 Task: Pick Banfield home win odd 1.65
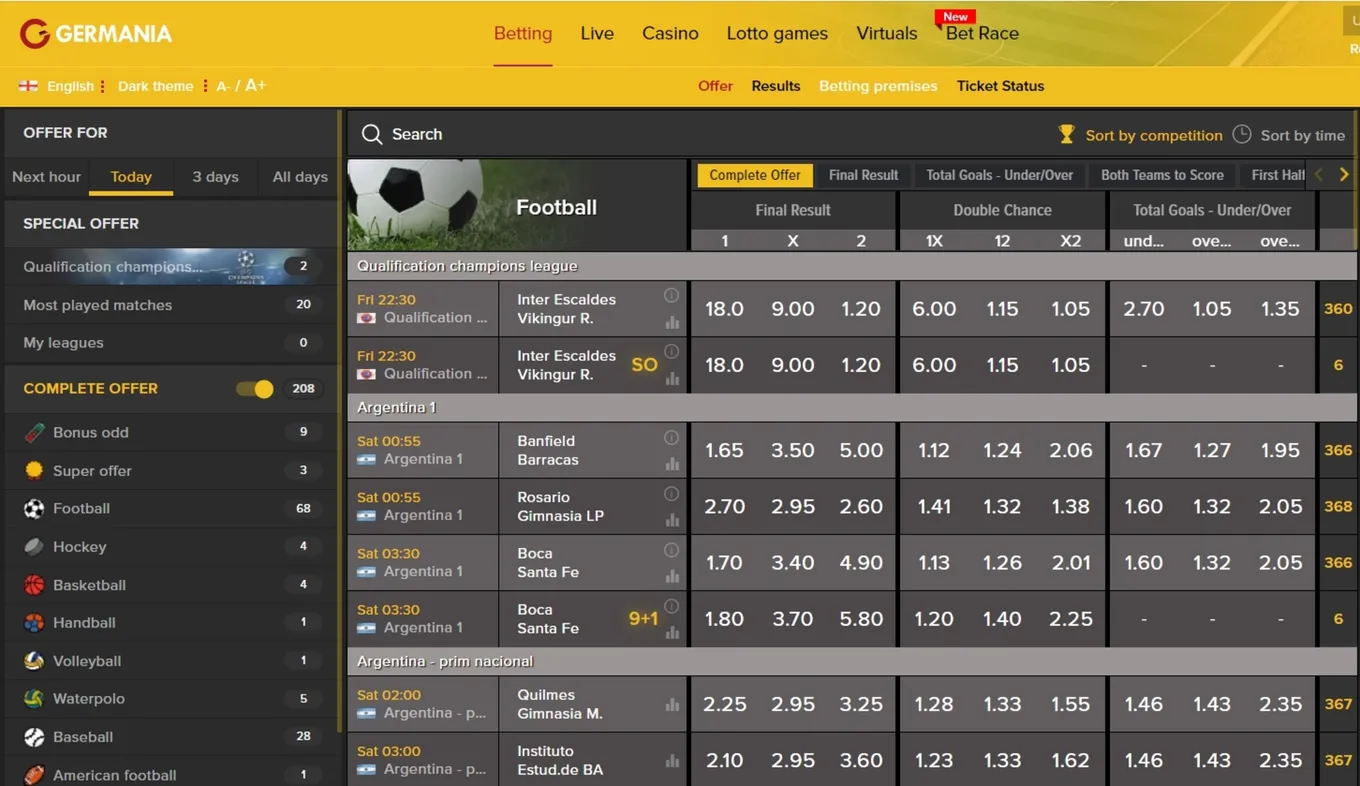(724, 450)
